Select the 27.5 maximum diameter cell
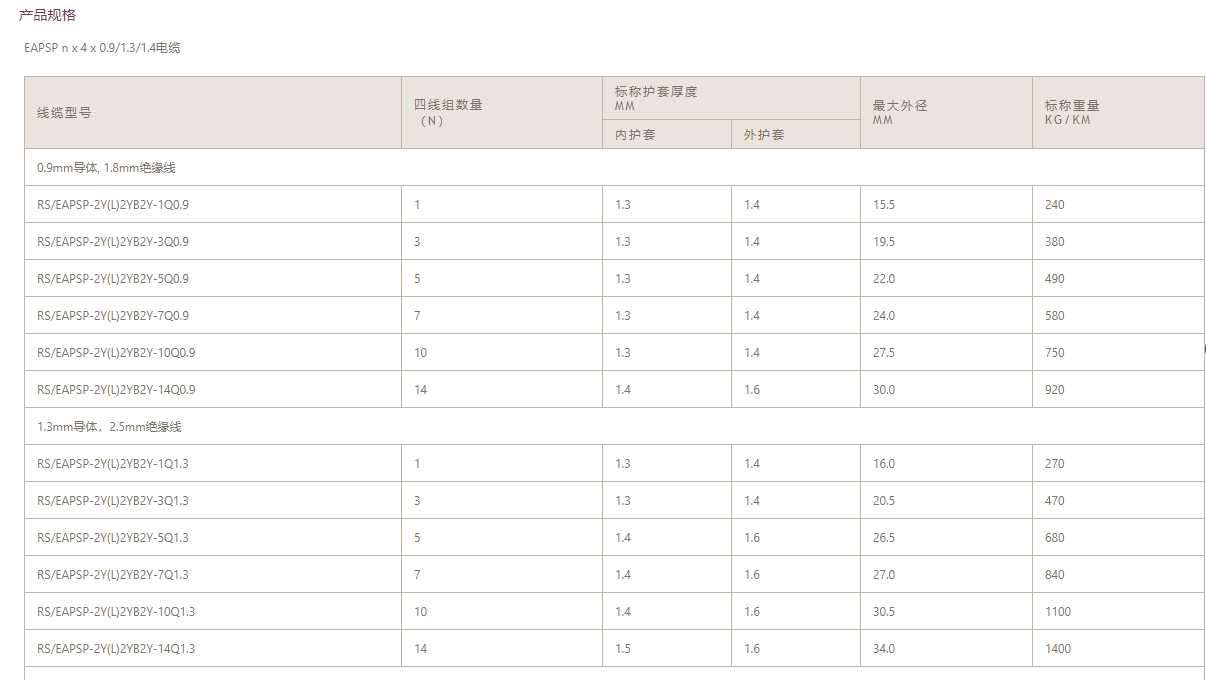The width and height of the screenshot is (1206, 680). point(884,353)
